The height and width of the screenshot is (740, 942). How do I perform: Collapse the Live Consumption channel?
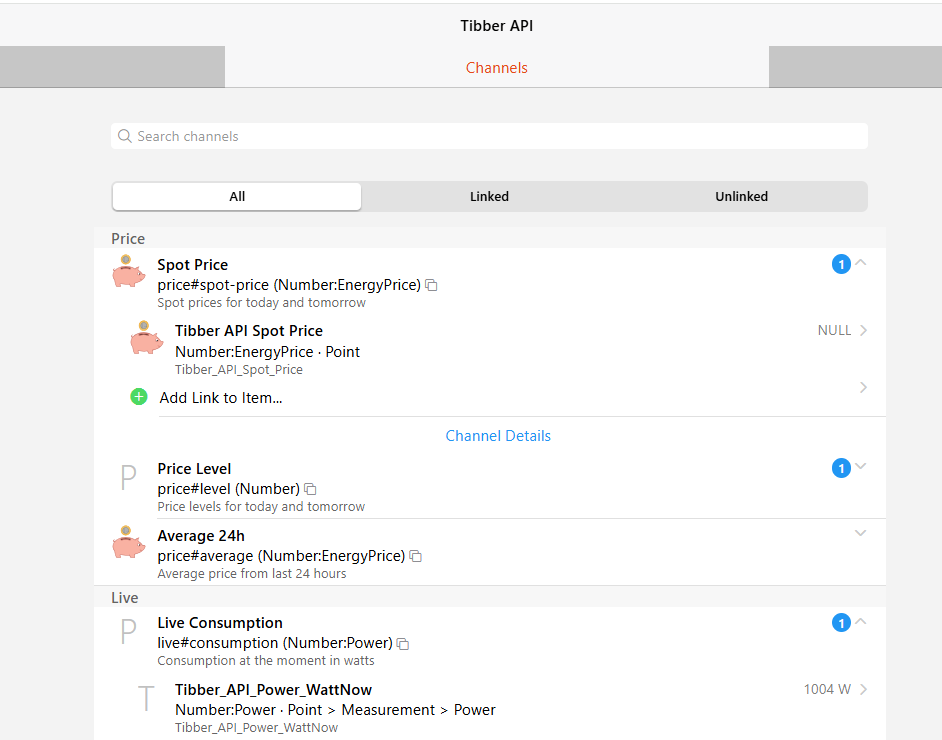[x=861, y=622]
